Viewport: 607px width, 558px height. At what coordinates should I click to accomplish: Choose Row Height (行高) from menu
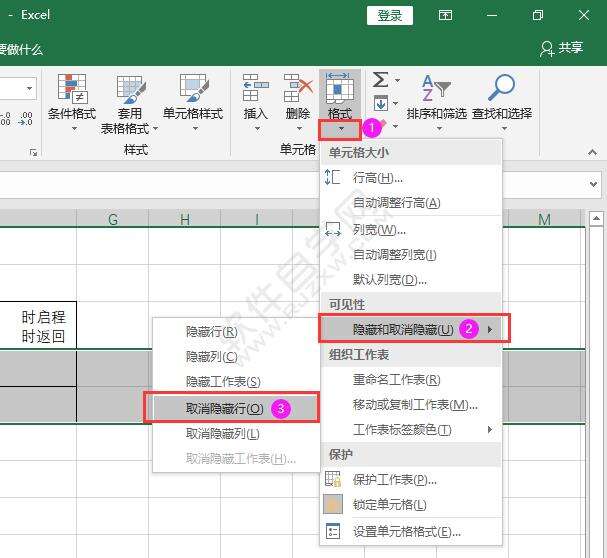[377, 177]
